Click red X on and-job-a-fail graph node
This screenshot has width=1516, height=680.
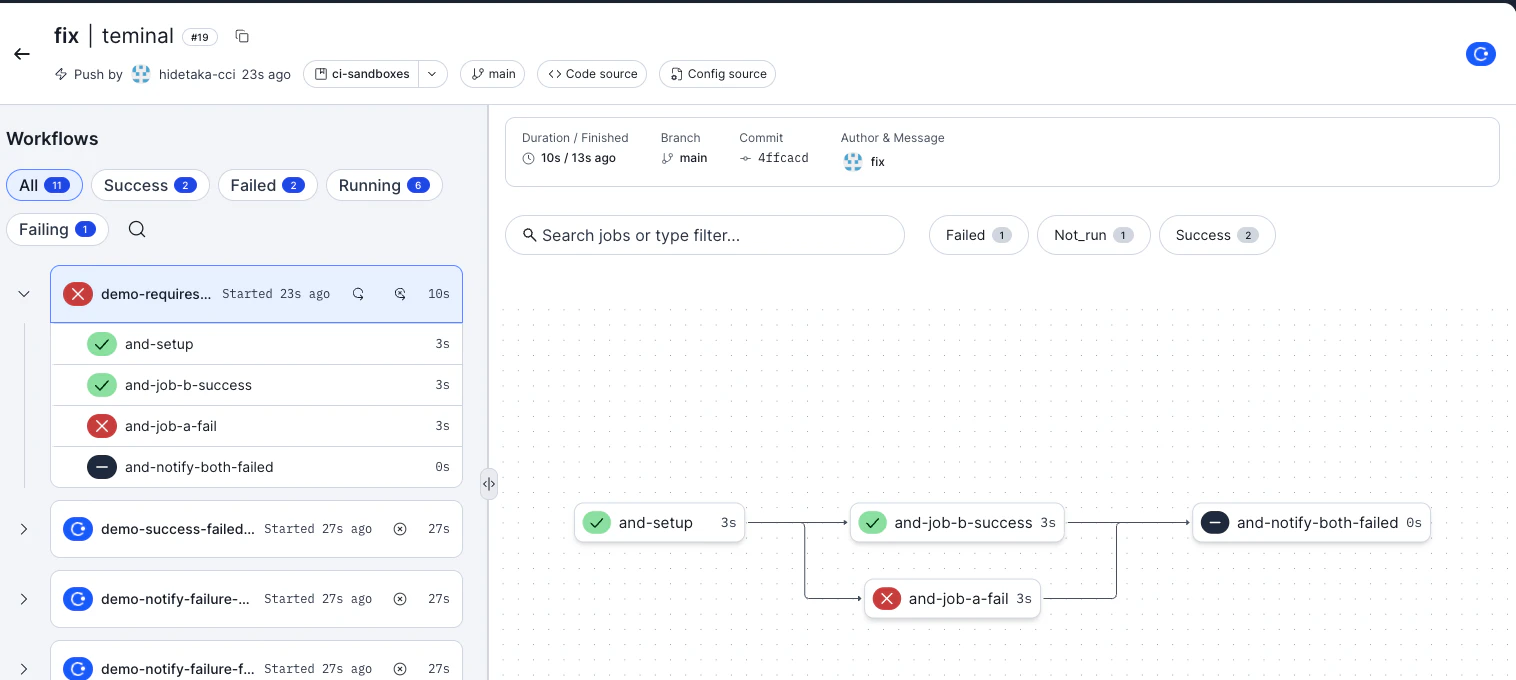click(x=887, y=599)
